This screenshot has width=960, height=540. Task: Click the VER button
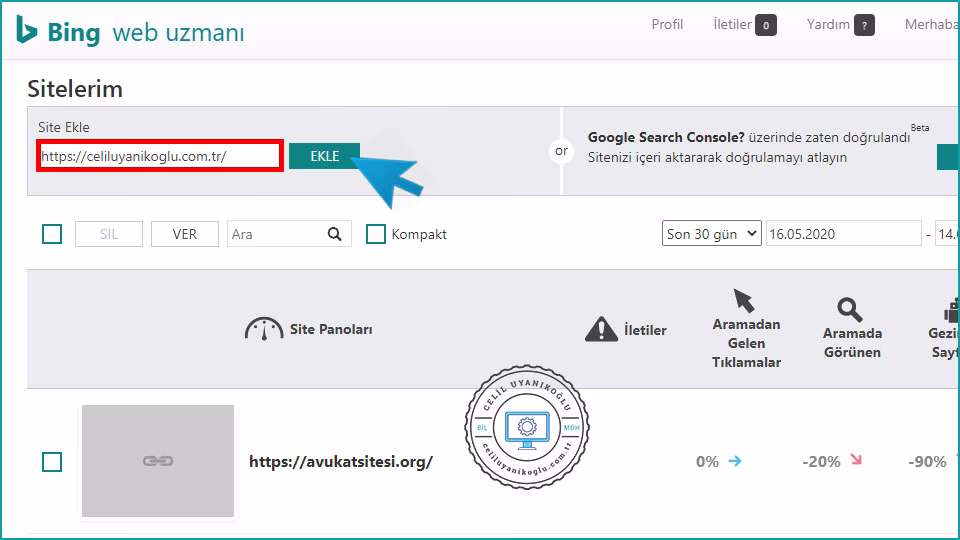tap(185, 234)
